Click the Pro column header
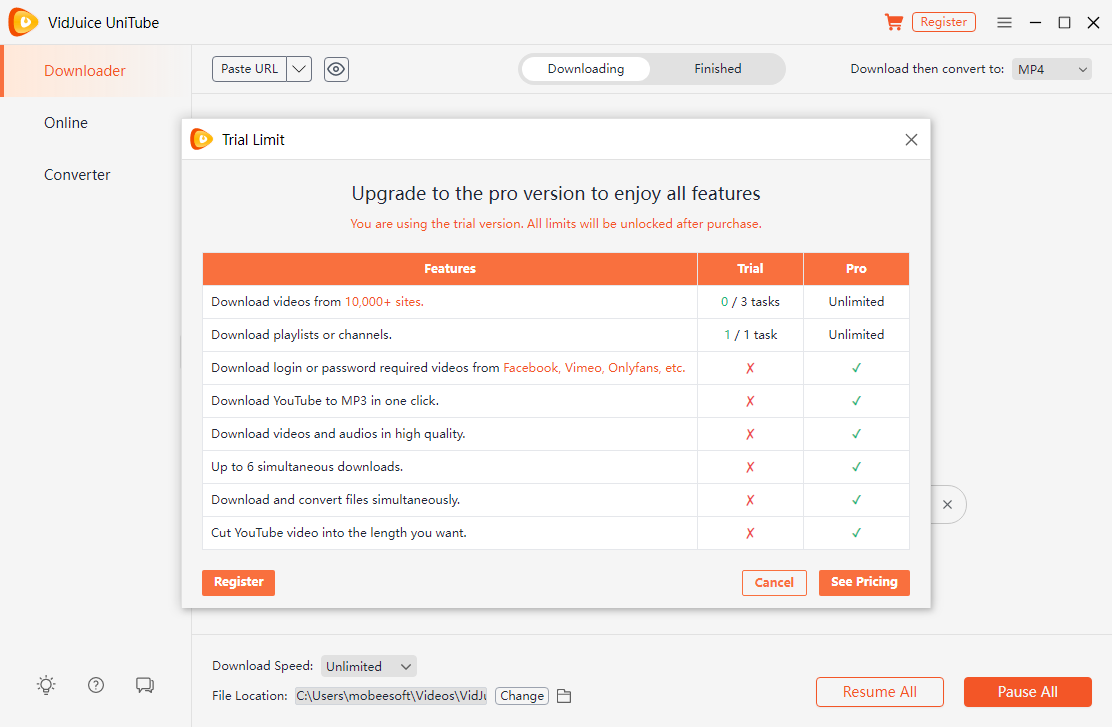Image resolution: width=1112 pixels, height=727 pixels. (x=856, y=269)
